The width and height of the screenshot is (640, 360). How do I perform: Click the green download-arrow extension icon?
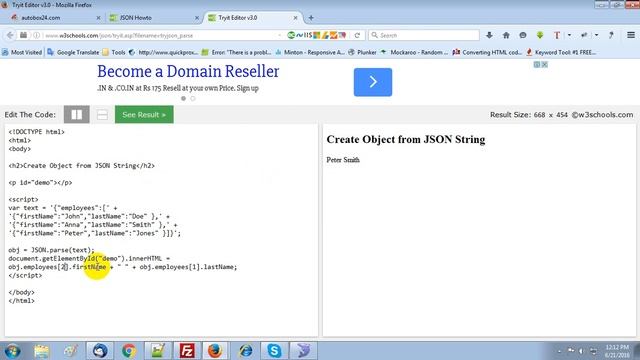(540, 36)
